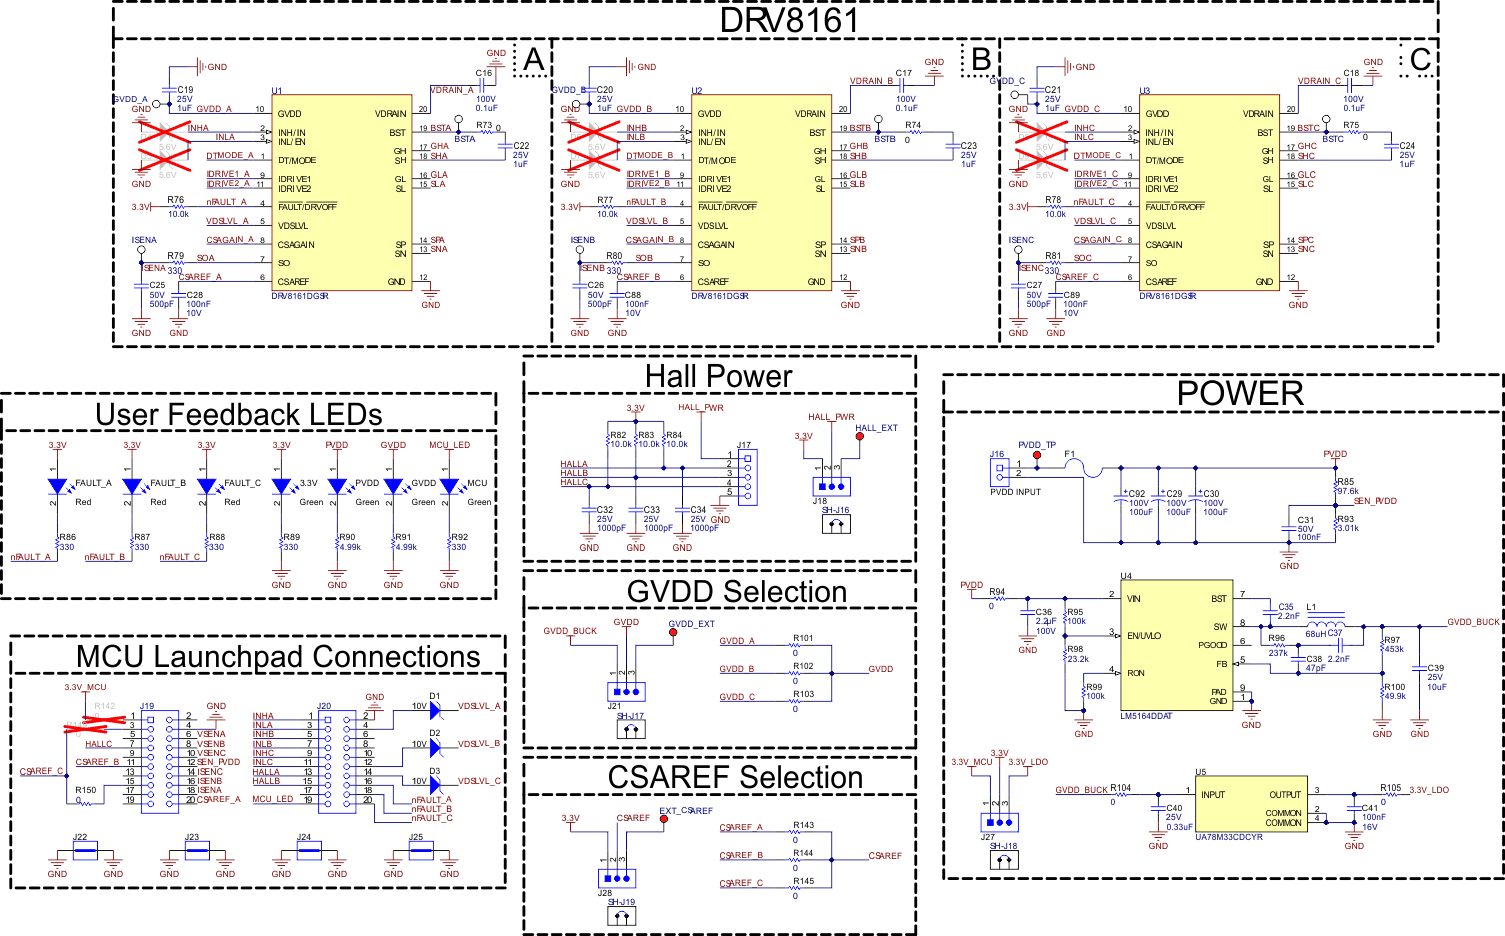Viewport: 1505px width, 936px height.
Task: Click the green MCU LED symbol
Action: point(449,486)
